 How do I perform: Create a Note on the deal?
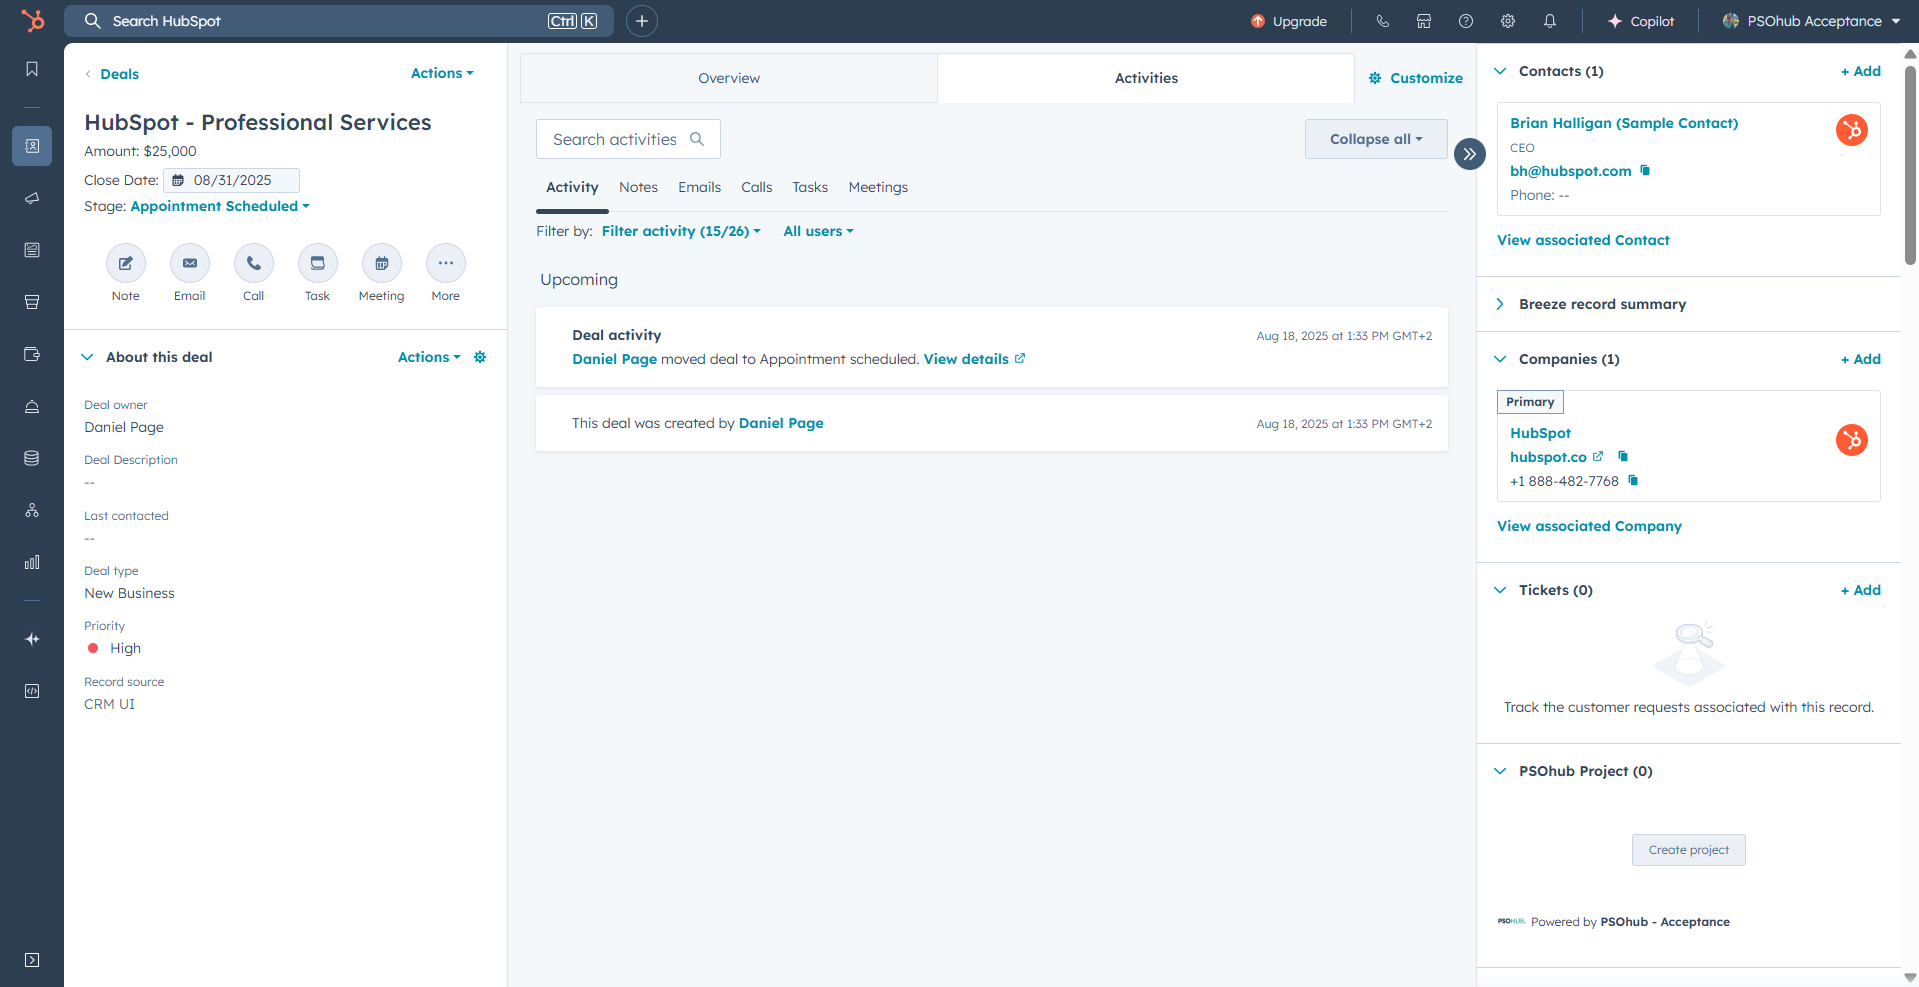tap(126, 264)
